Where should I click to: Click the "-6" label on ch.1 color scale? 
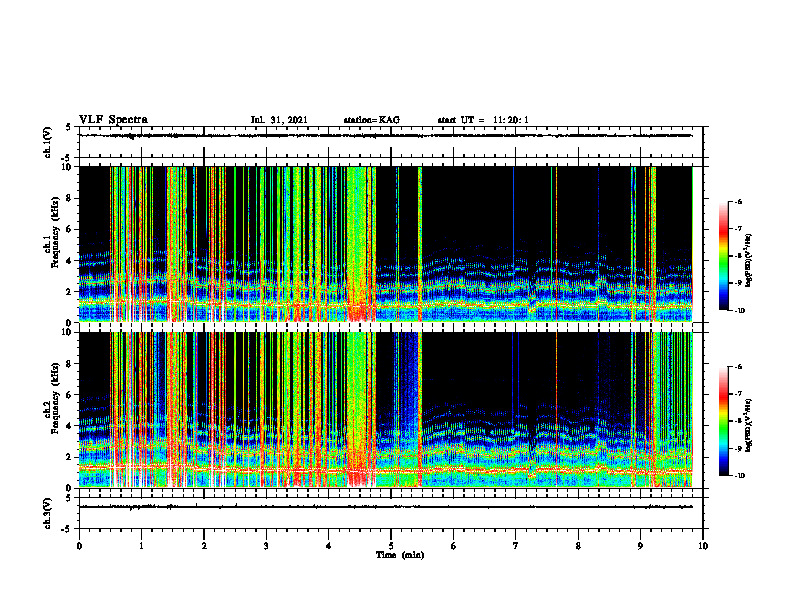(x=738, y=201)
